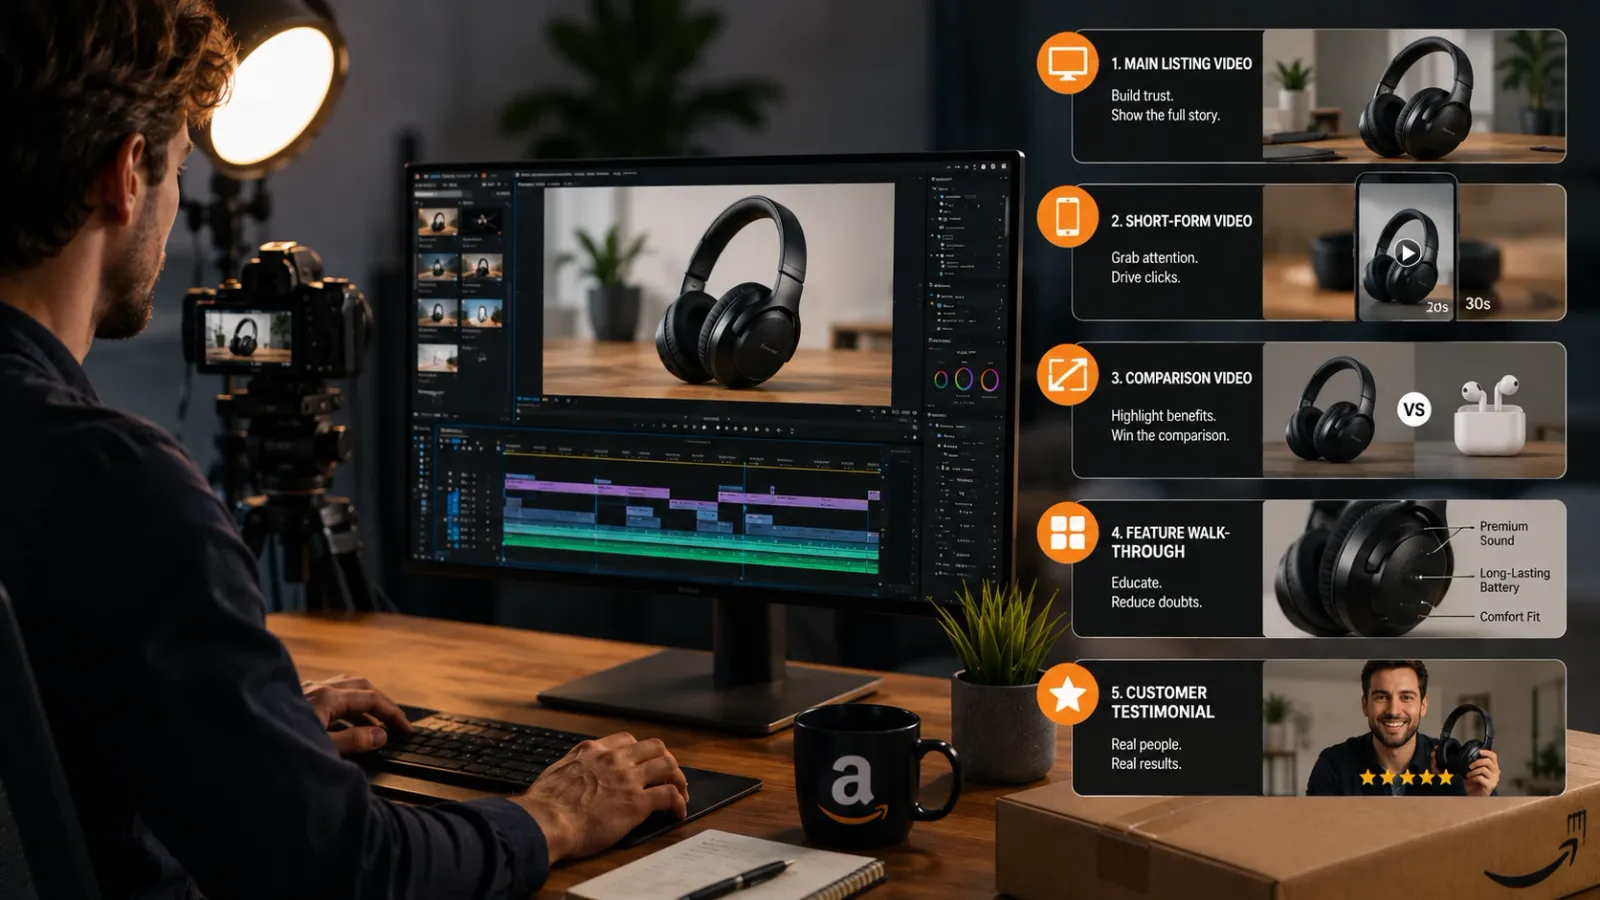The width and height of the screenshot is (1600, 900).
Task: Click the orange four-squares icon for Feature Walk-Through
Action: tap(1067, 533)
